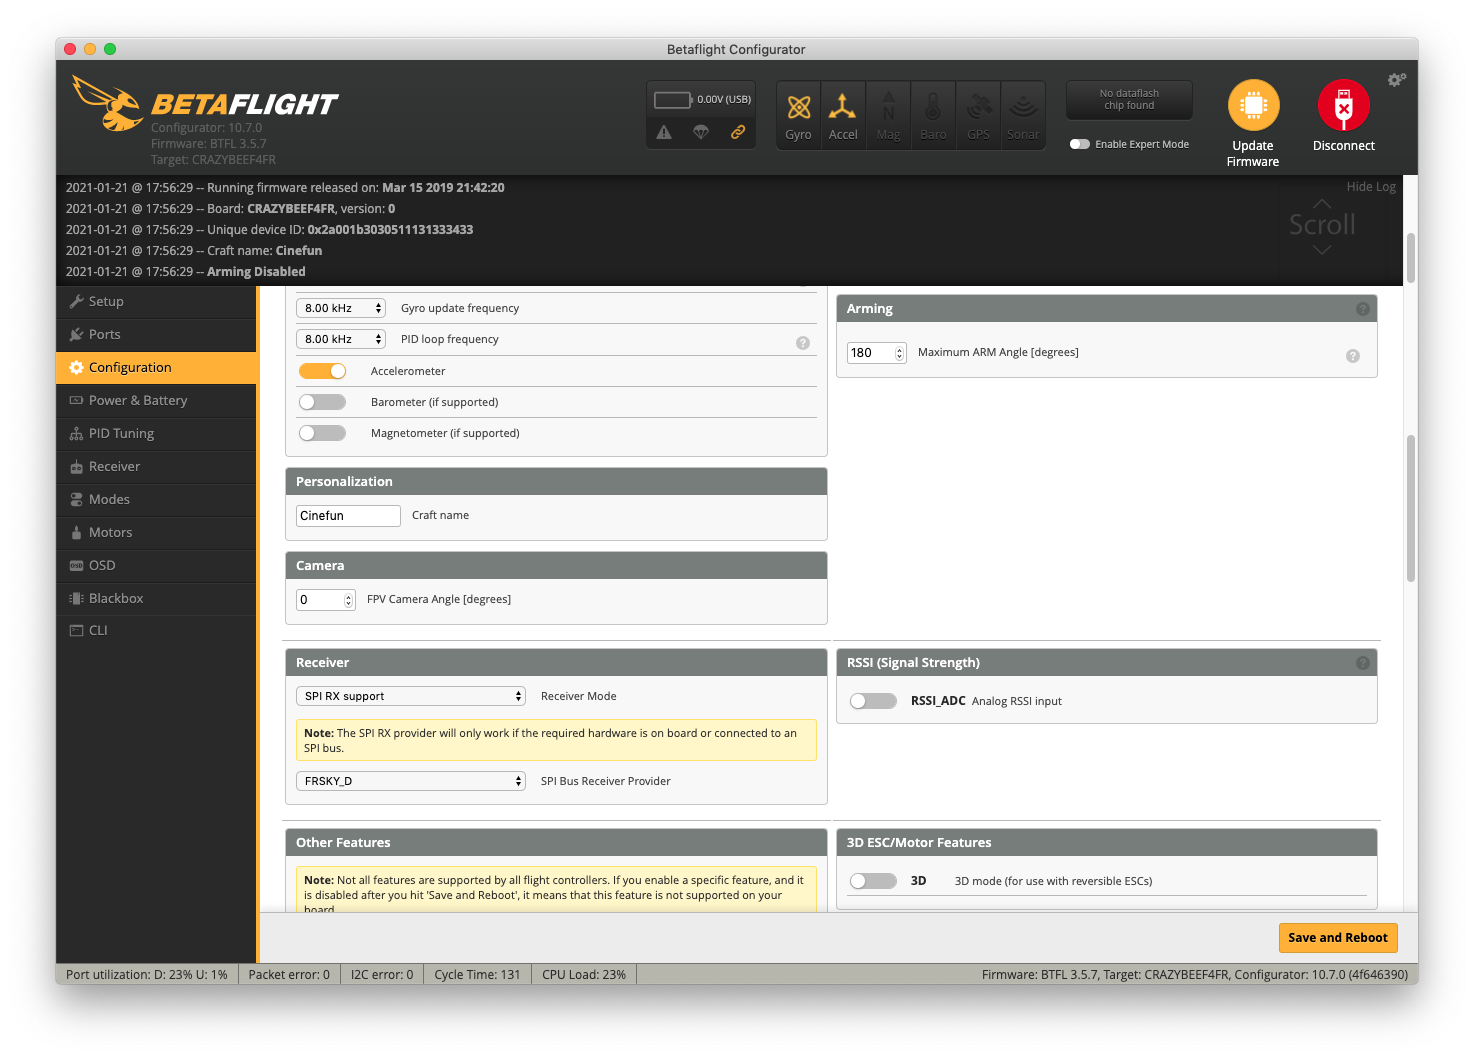The height and width of the screenshot is (1058, 1474).
Task: Click the Disconnect label
Action: 1343,146
